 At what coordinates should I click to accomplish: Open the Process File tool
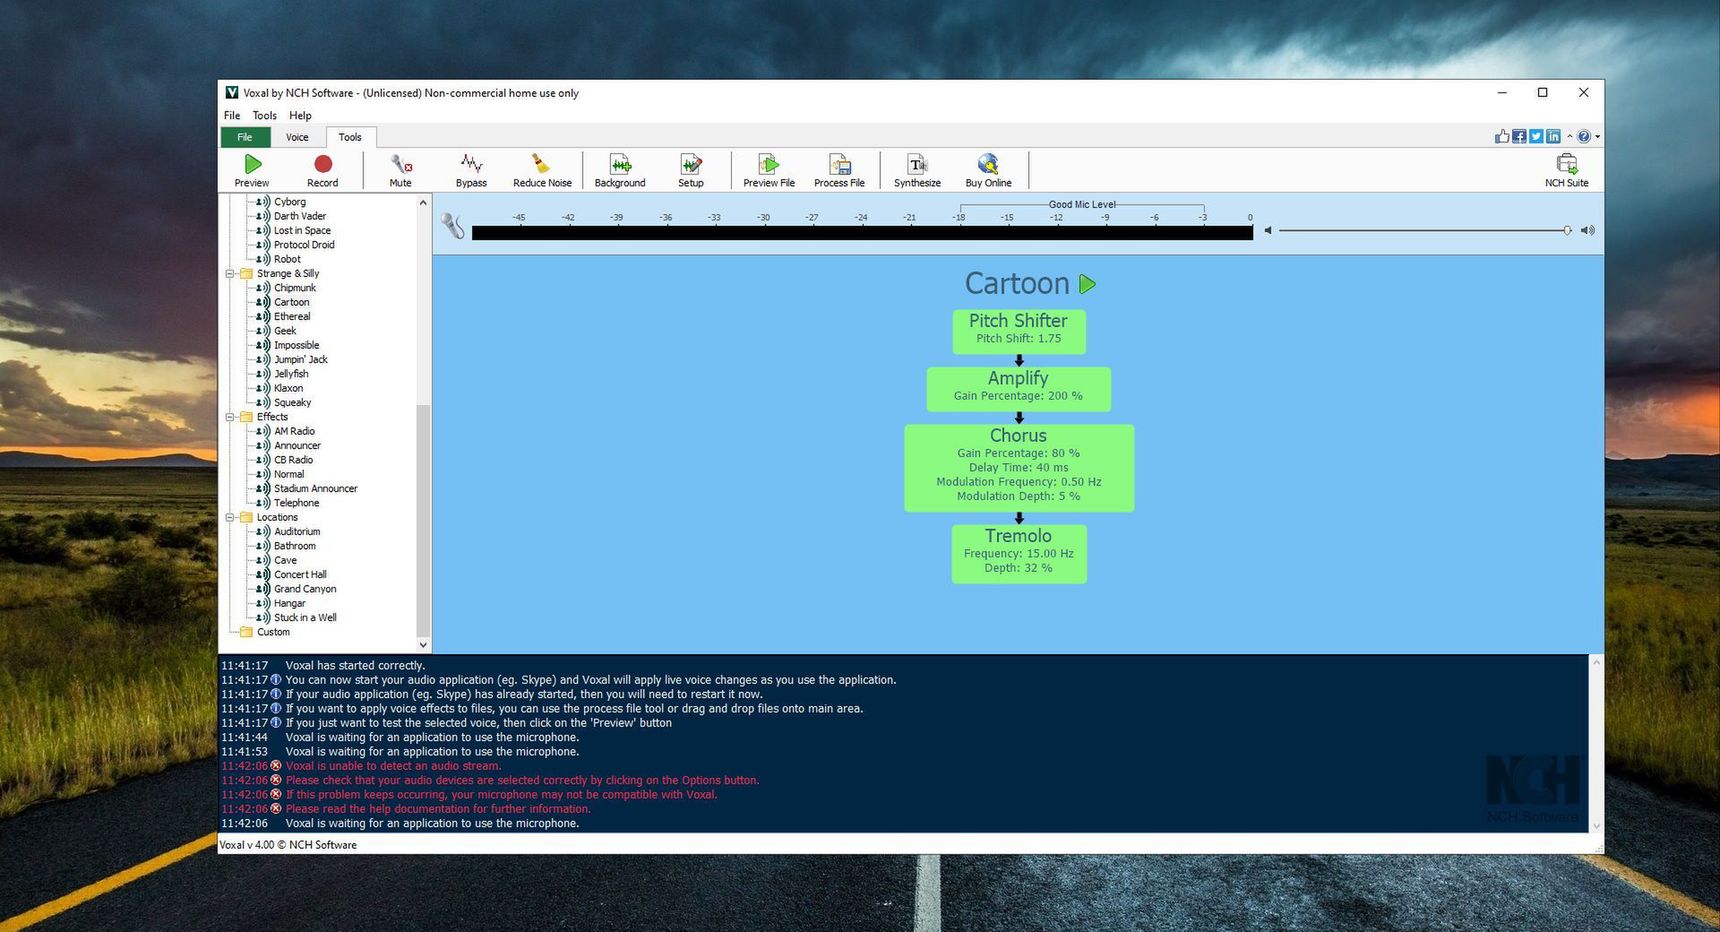pyautogui.click(x=839, y=170)
